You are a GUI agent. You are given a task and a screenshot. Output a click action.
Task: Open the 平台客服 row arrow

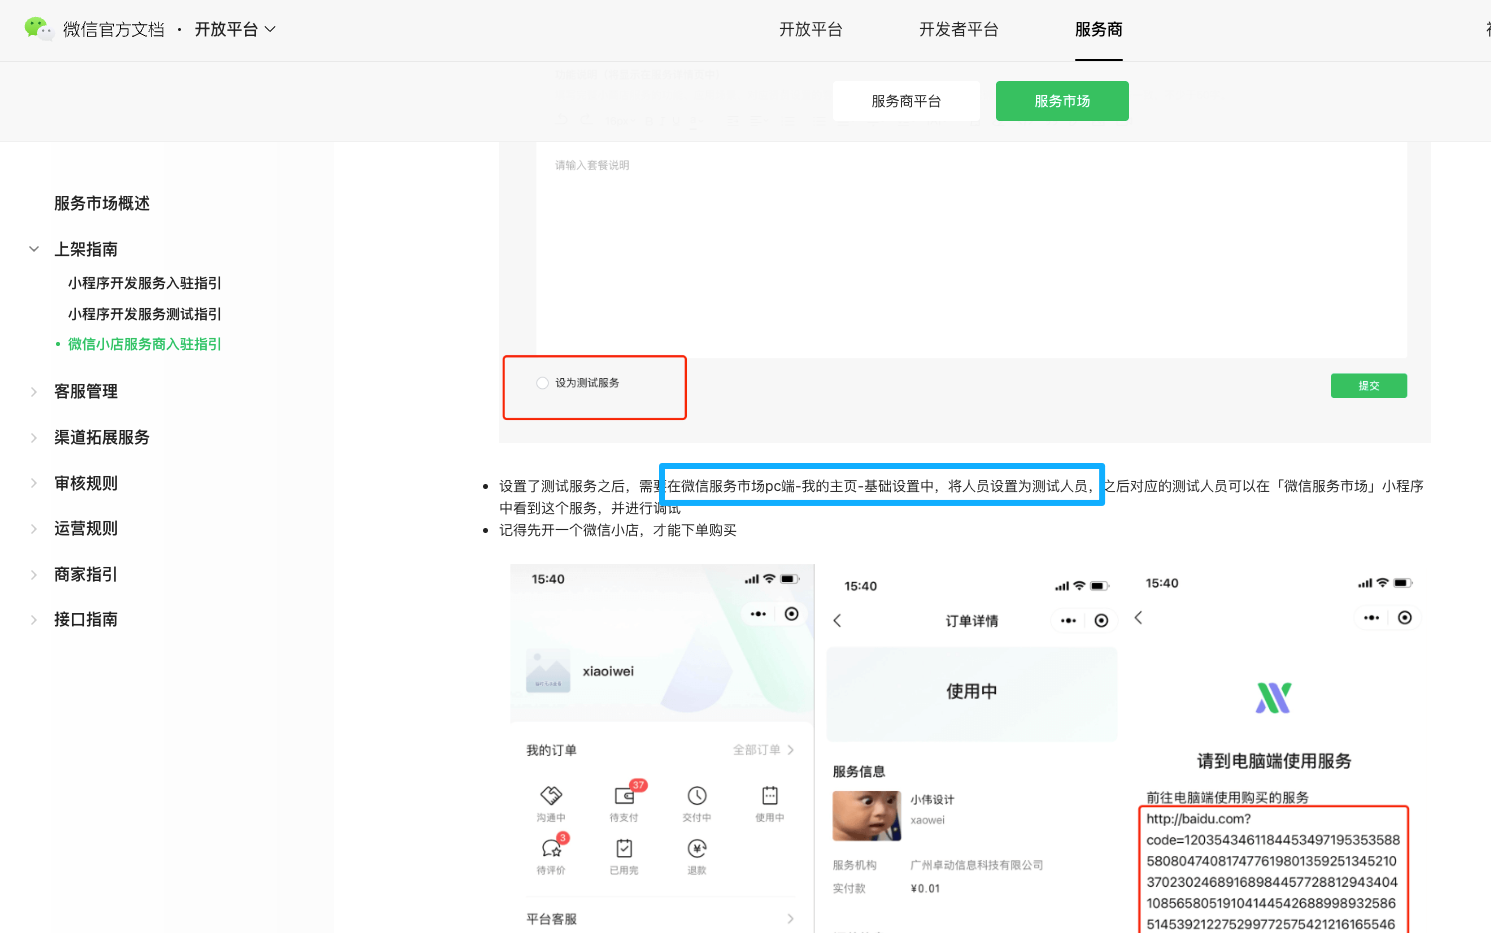coord(790,919)
